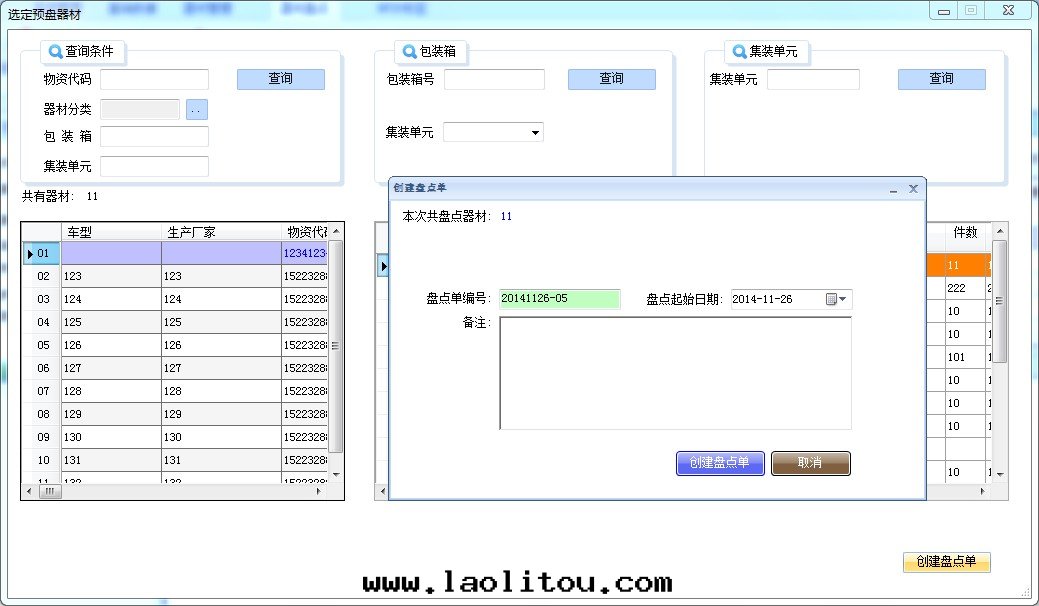1039x606 pixels.
Task: Click inside the 备注 text area
Action: 675,373
